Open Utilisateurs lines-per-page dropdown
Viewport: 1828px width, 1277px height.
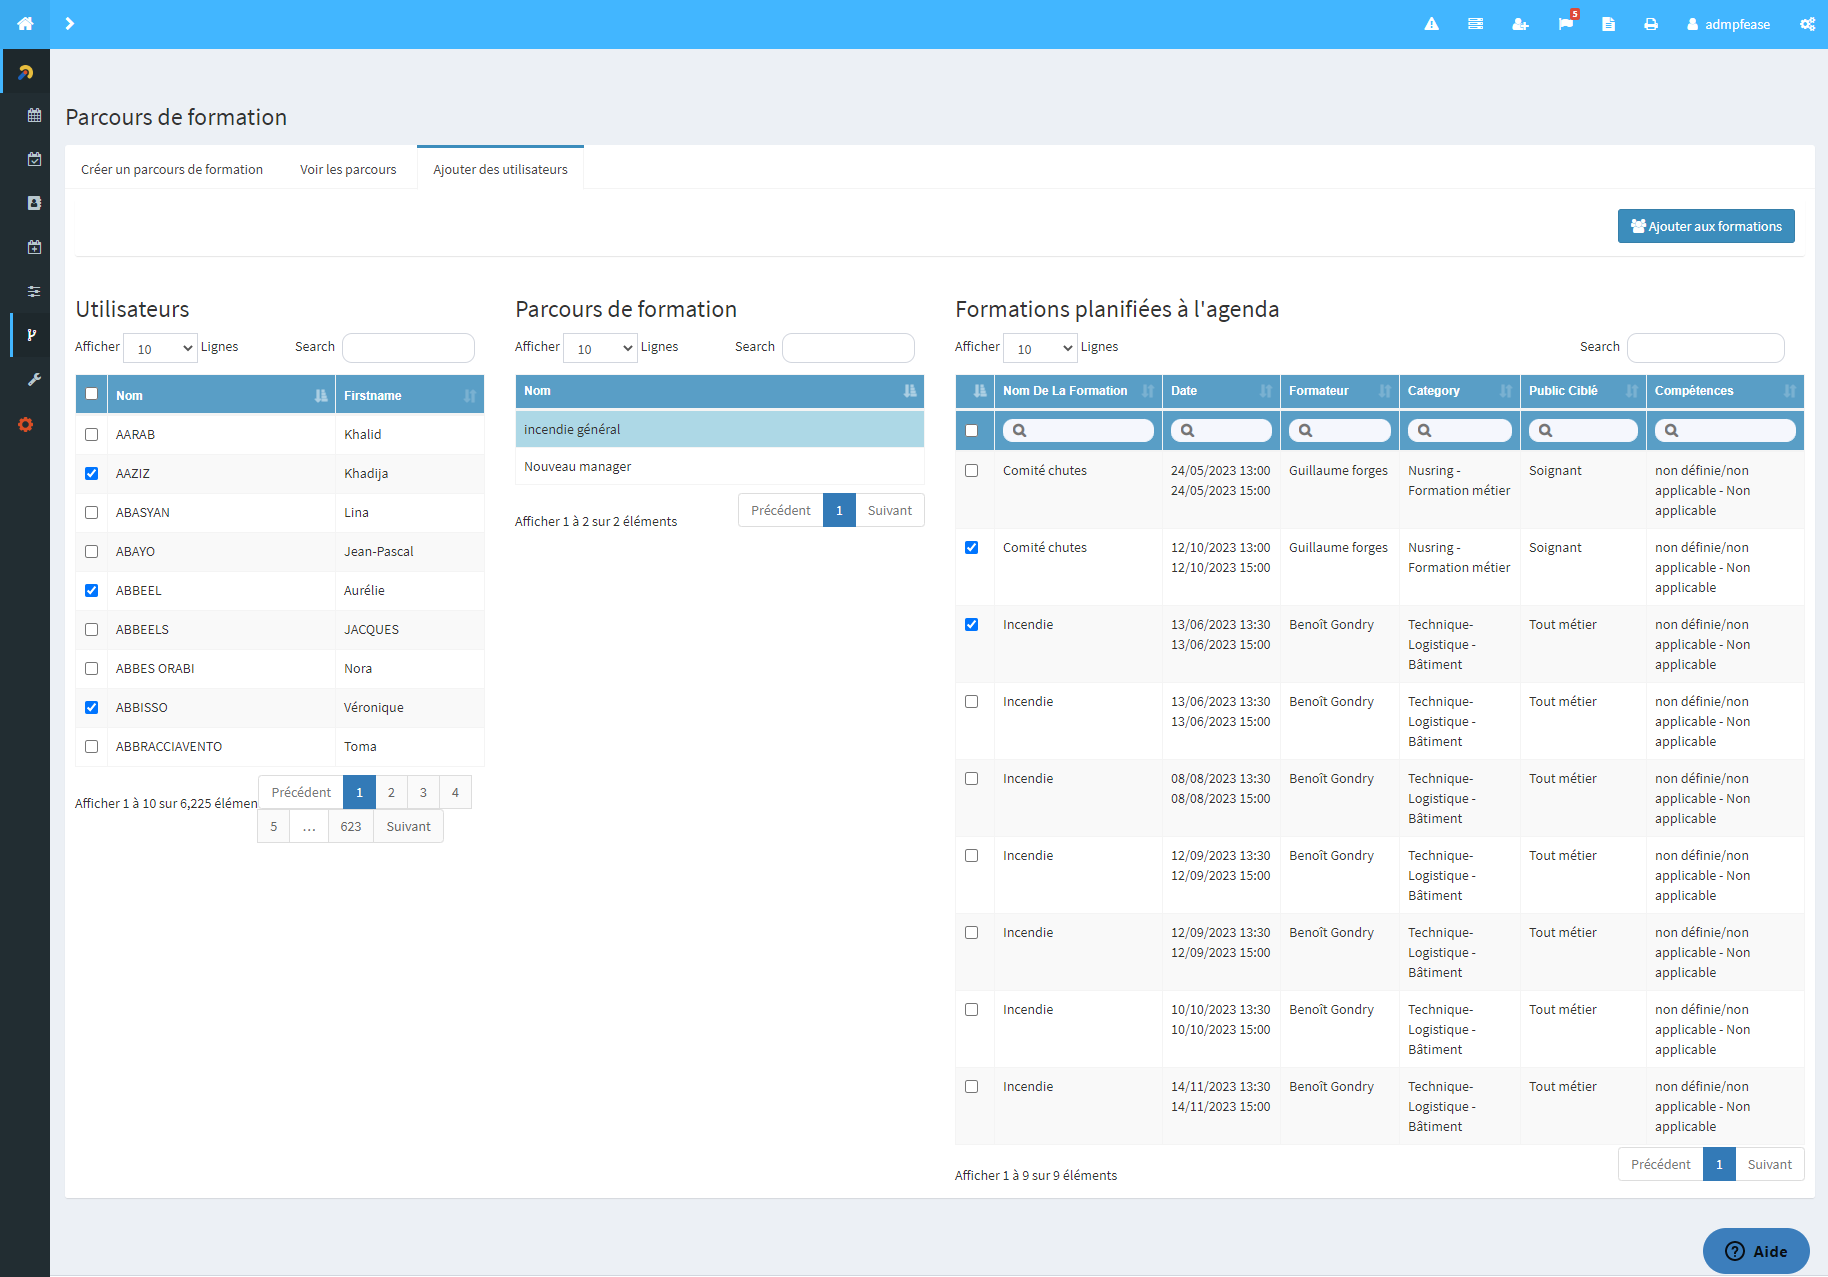160,348
